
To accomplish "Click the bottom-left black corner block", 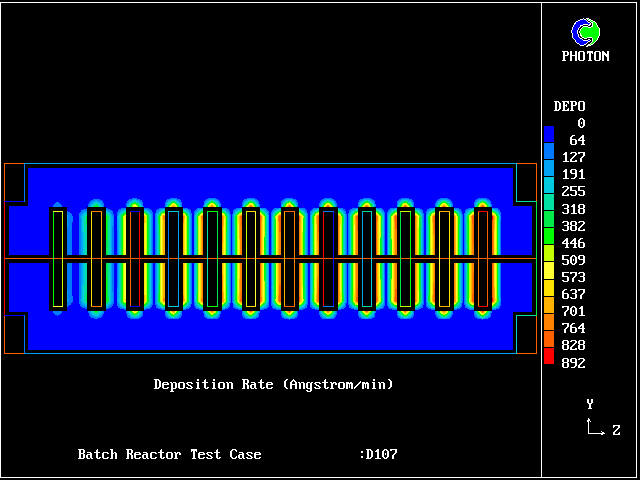I will click(15, 333).
